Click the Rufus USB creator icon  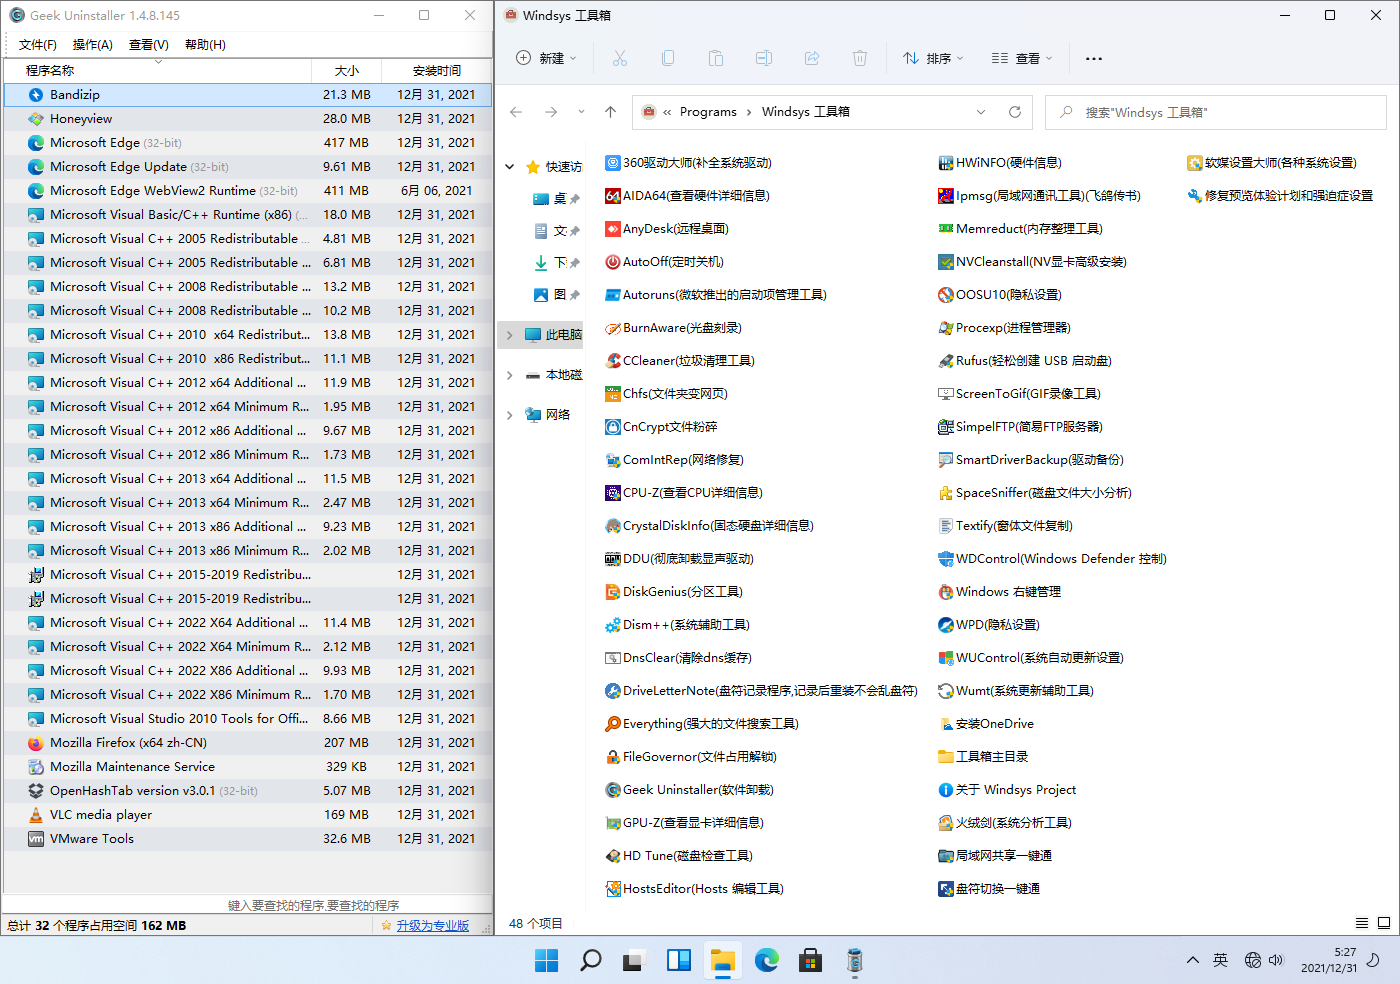(946, 361)
